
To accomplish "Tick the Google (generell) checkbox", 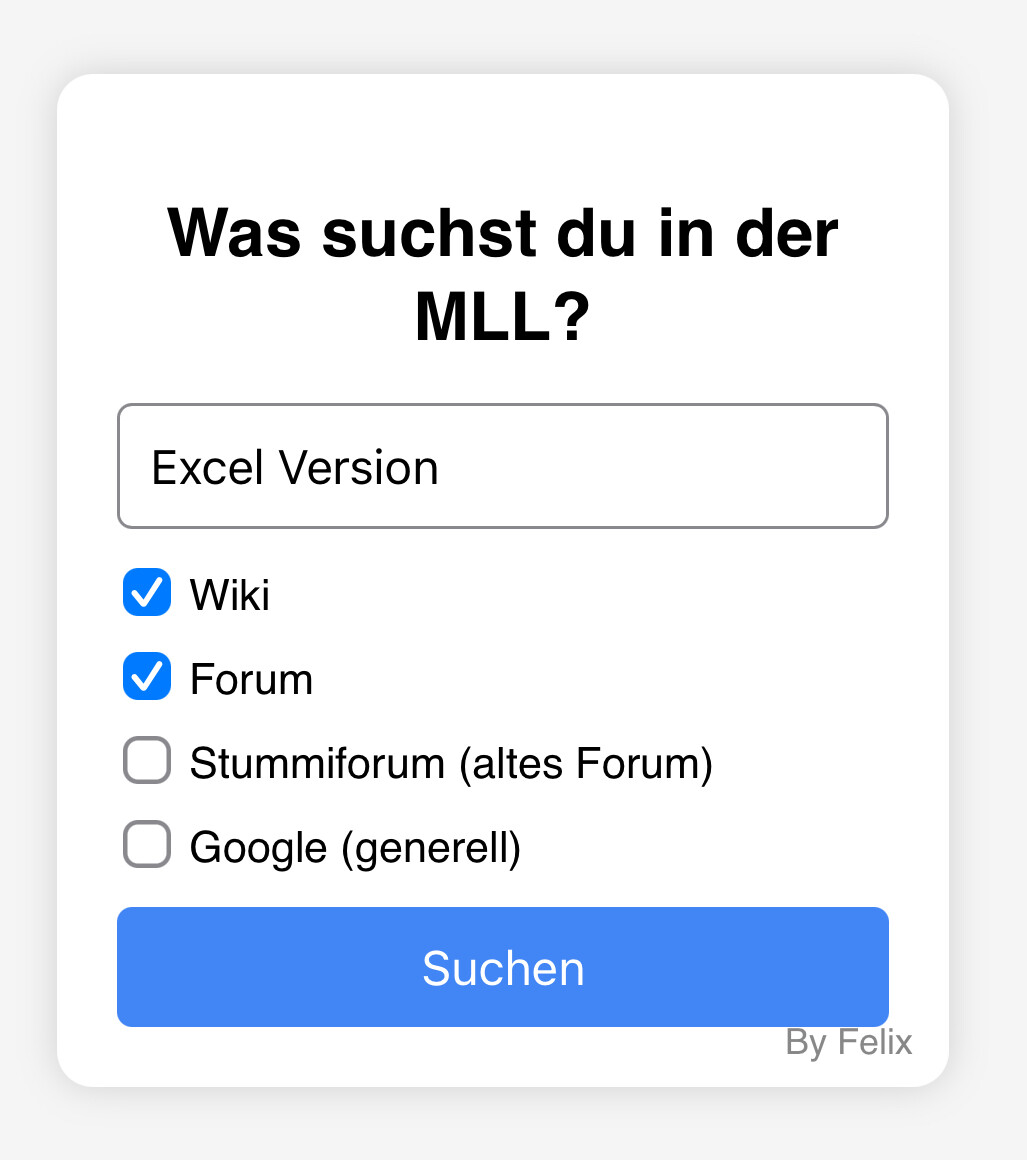I will tap(147, 844).
